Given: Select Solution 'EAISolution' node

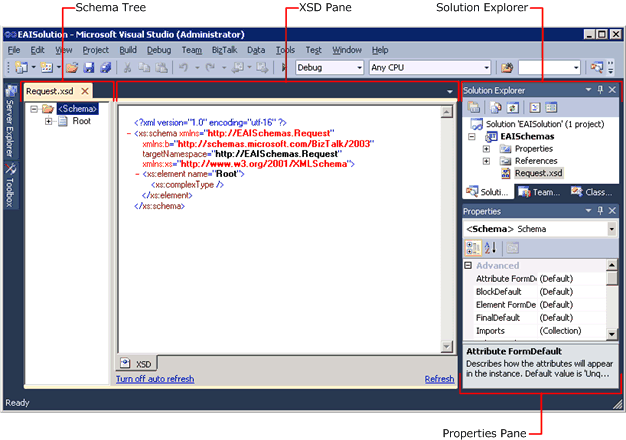Looking at the screenshot, I should click(x=545, y=124).
